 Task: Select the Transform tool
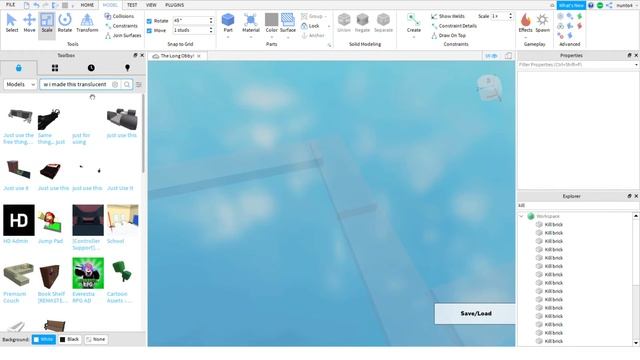tap(87, 23)
